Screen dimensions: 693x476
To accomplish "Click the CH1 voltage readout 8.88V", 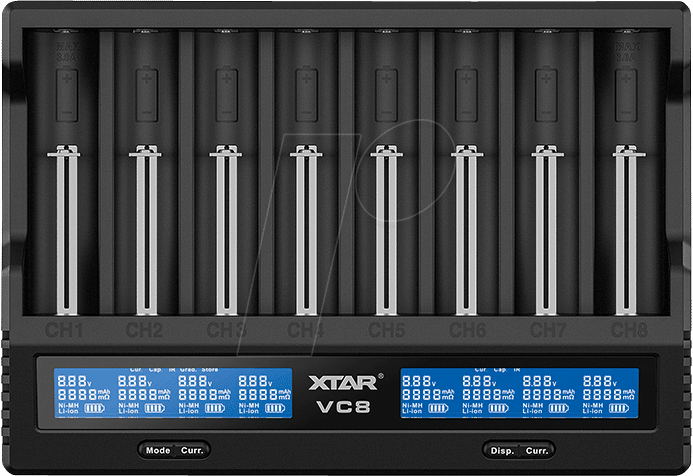I will 74,381.
